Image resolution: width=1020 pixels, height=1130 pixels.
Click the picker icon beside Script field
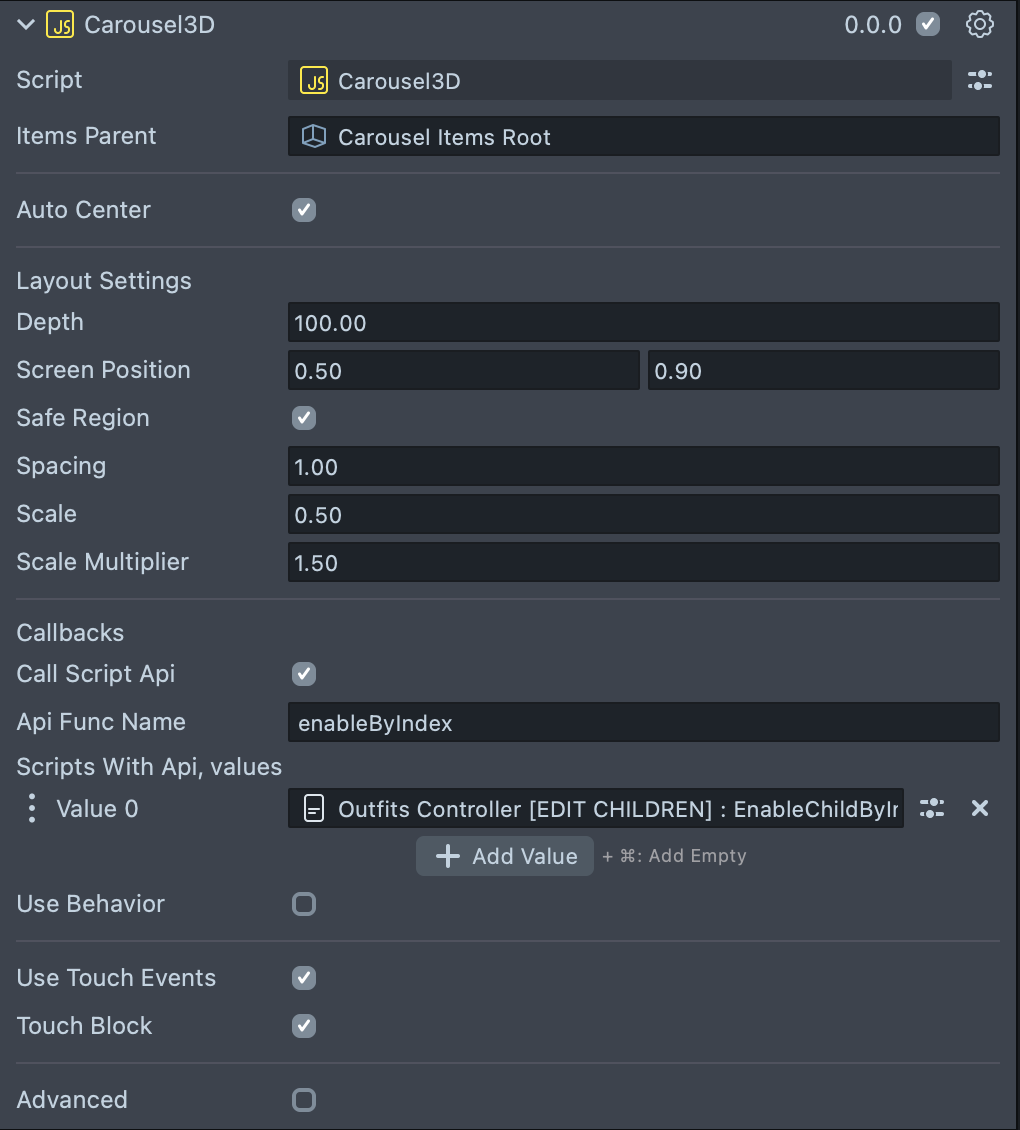point(980,81)
